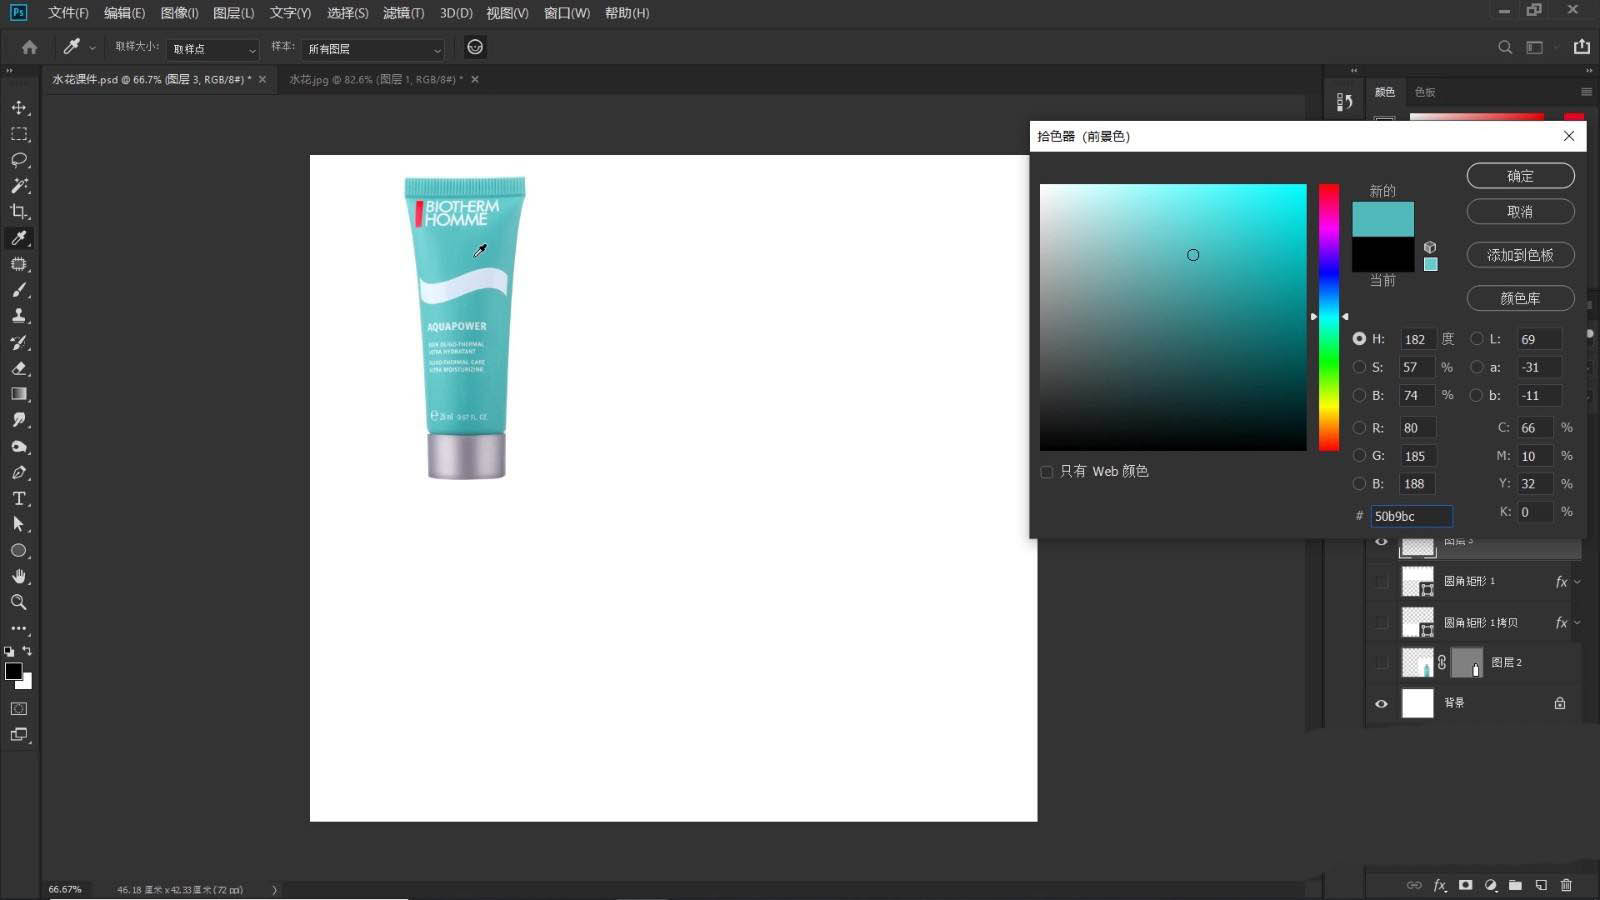1600x900 pixels.
Task: Close the color picker dialog
Action: click(x=1569, y=136)
